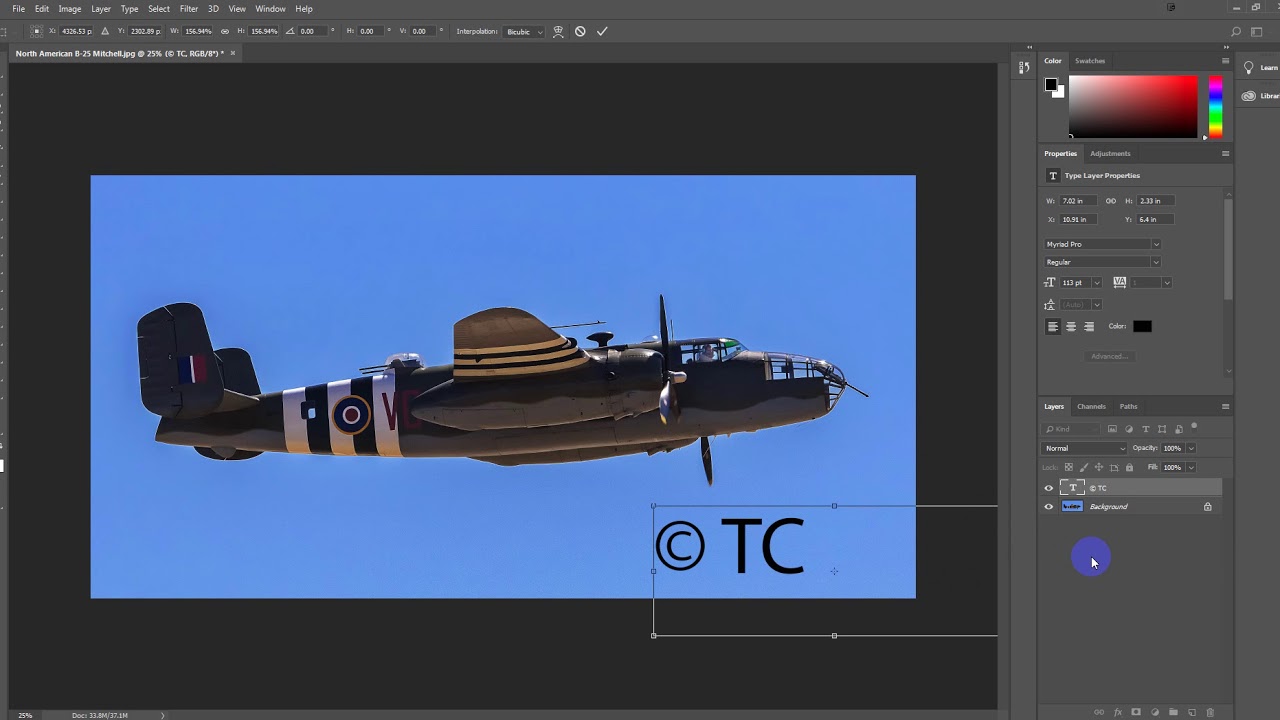Click the text Color swatch in Properties
This screenshot has height=720, width=1280.
(1142, 326)
